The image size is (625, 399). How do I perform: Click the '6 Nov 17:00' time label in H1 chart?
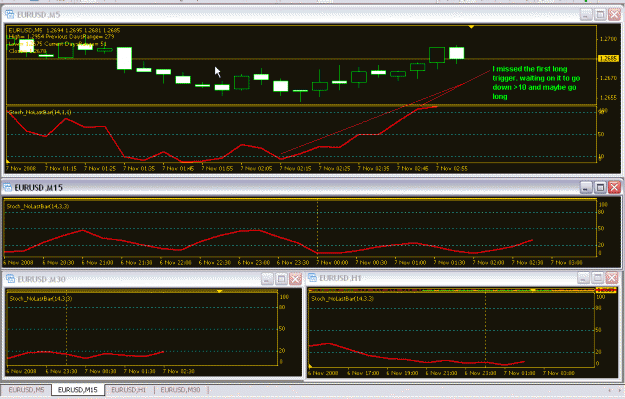[363, 373]
